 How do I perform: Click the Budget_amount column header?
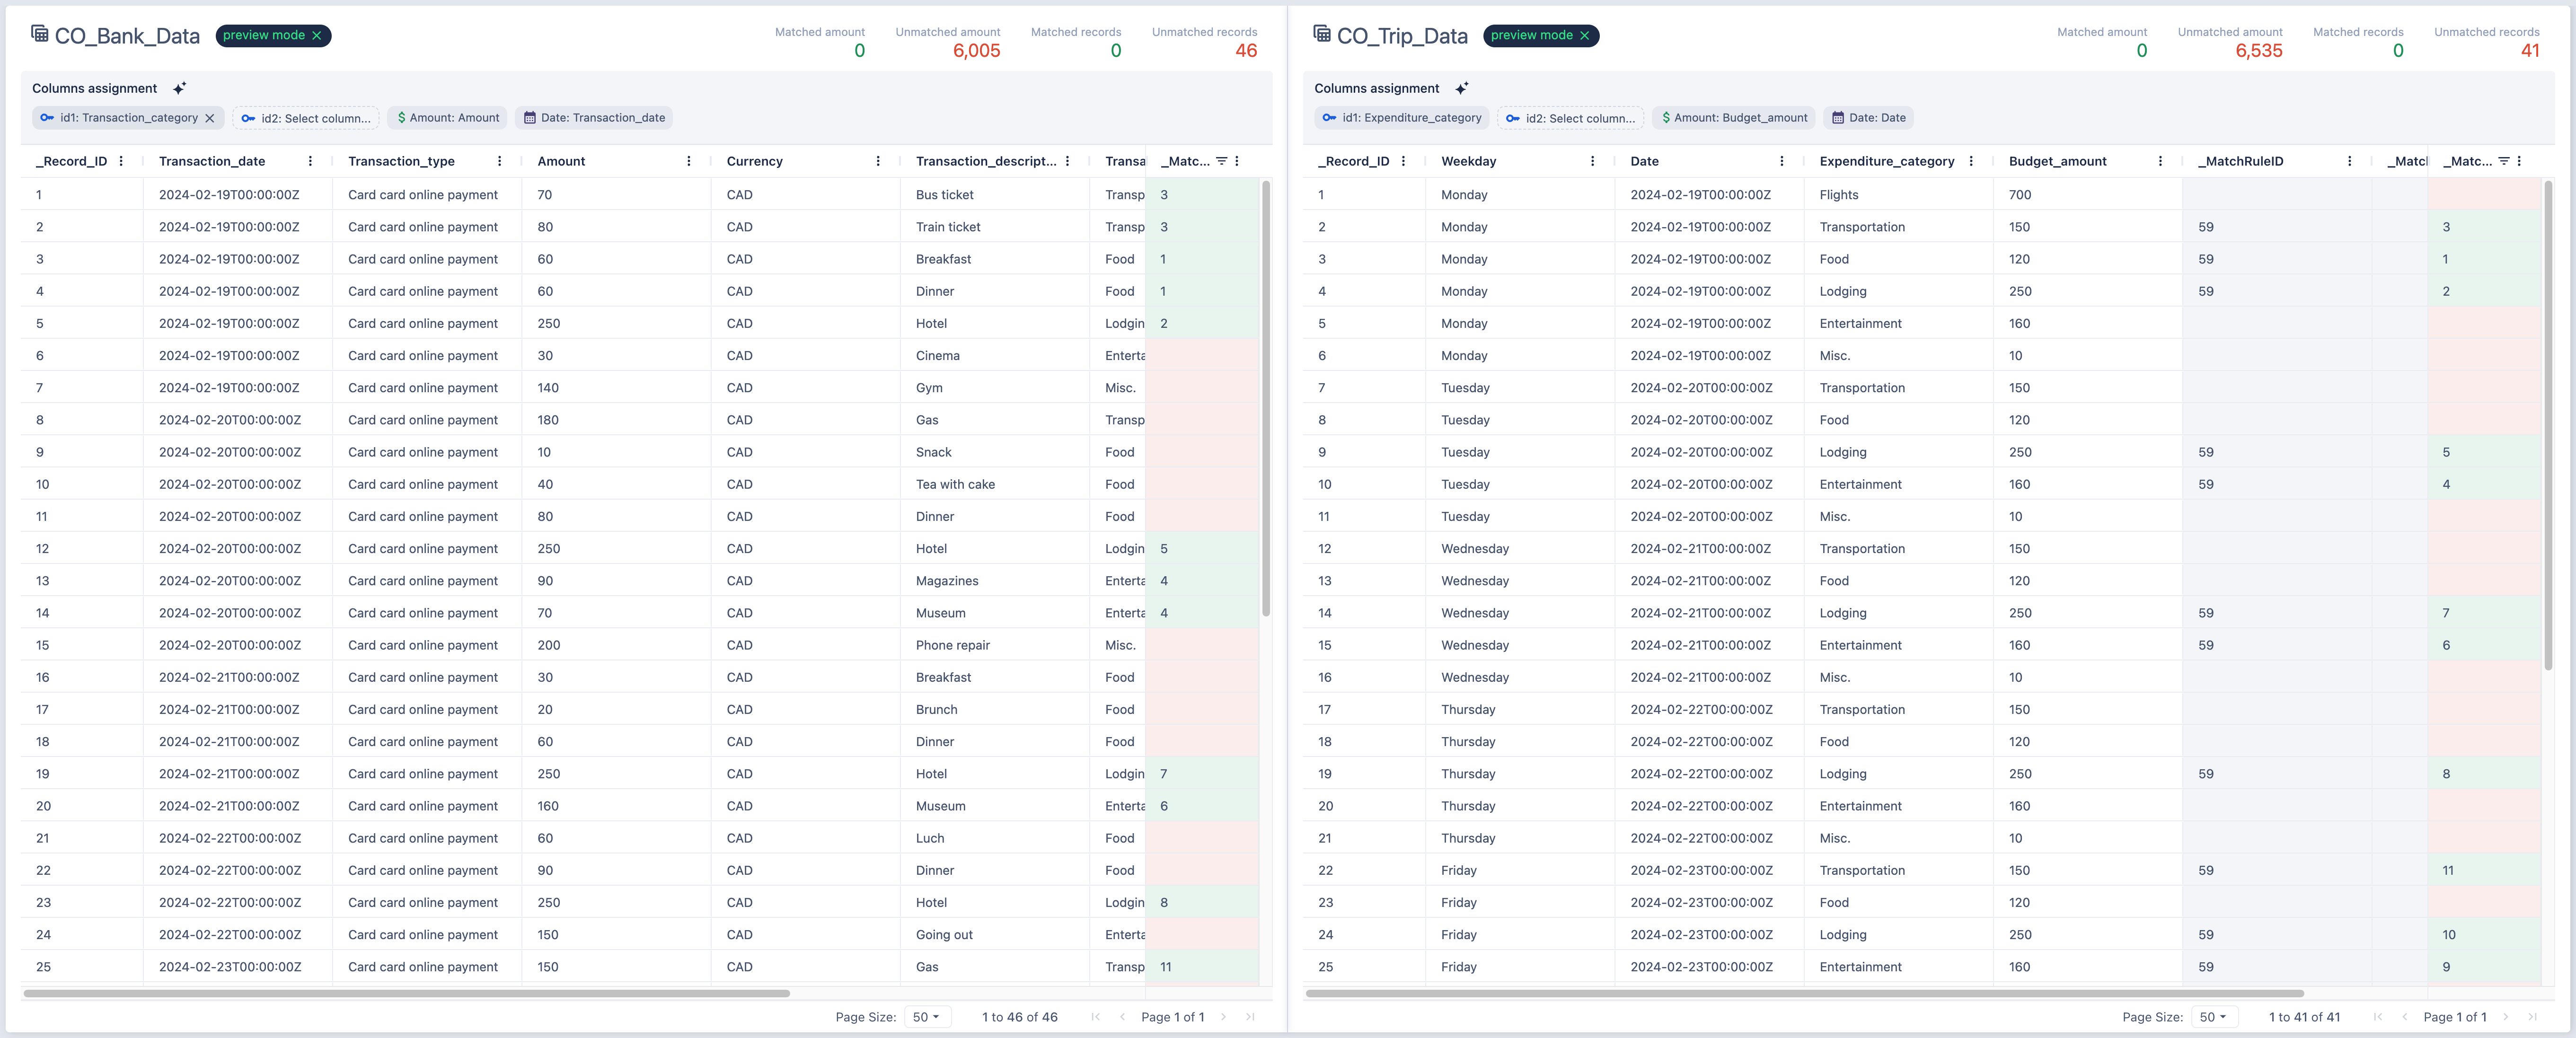pos(2057,161)
